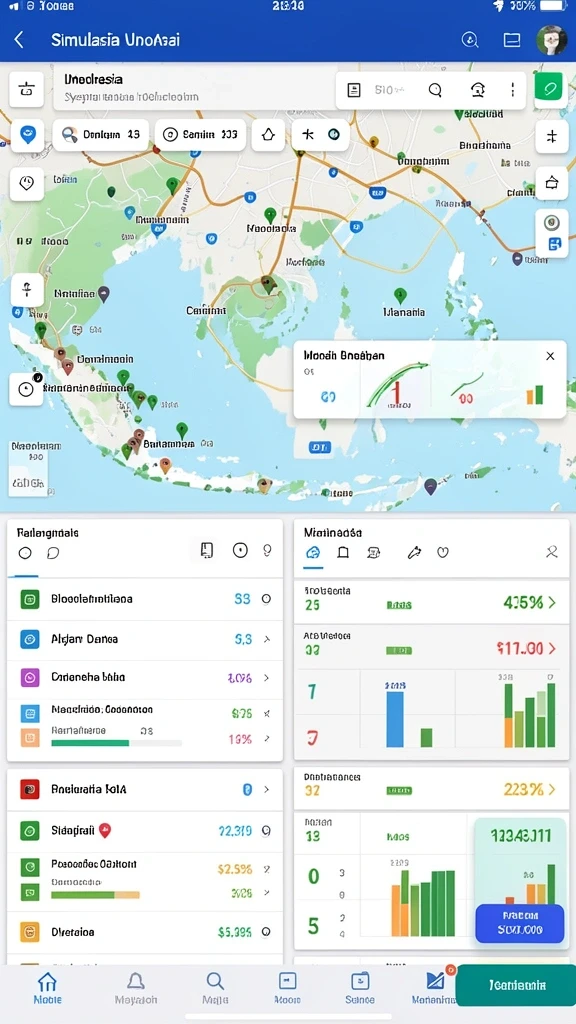Open the profile avatar in the header

(551, 40)
